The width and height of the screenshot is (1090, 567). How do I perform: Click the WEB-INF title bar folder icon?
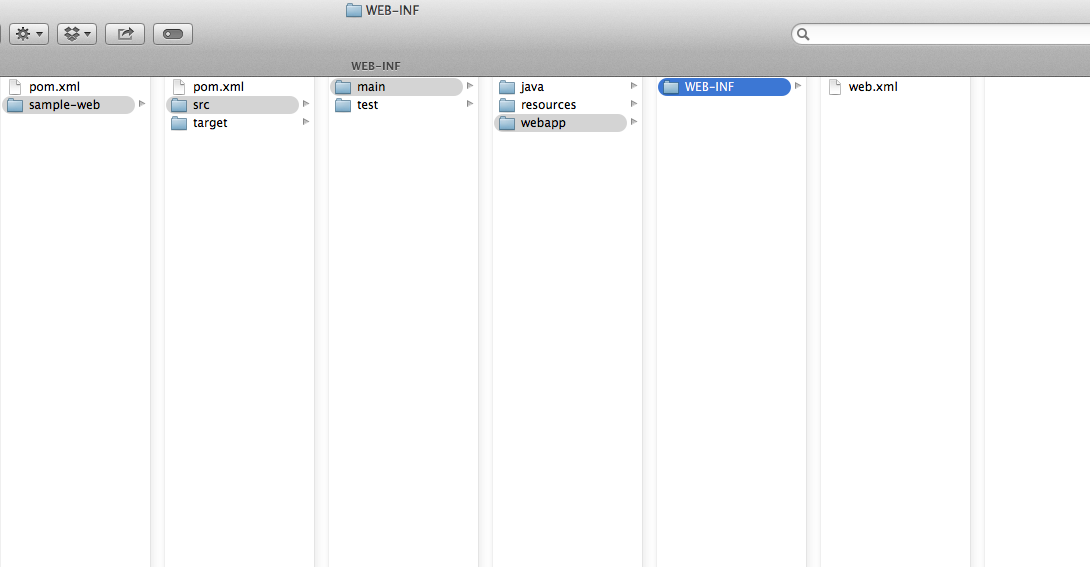click(x=354, y=10)
